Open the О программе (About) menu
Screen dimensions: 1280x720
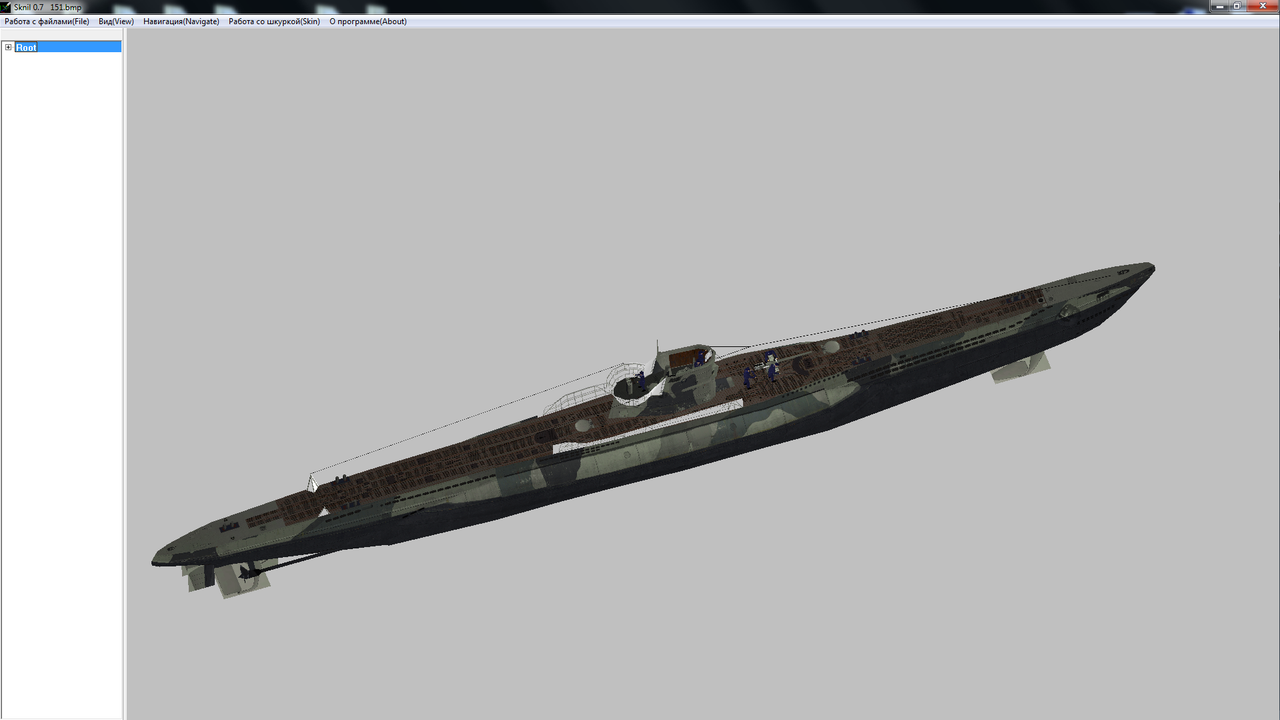368,21
